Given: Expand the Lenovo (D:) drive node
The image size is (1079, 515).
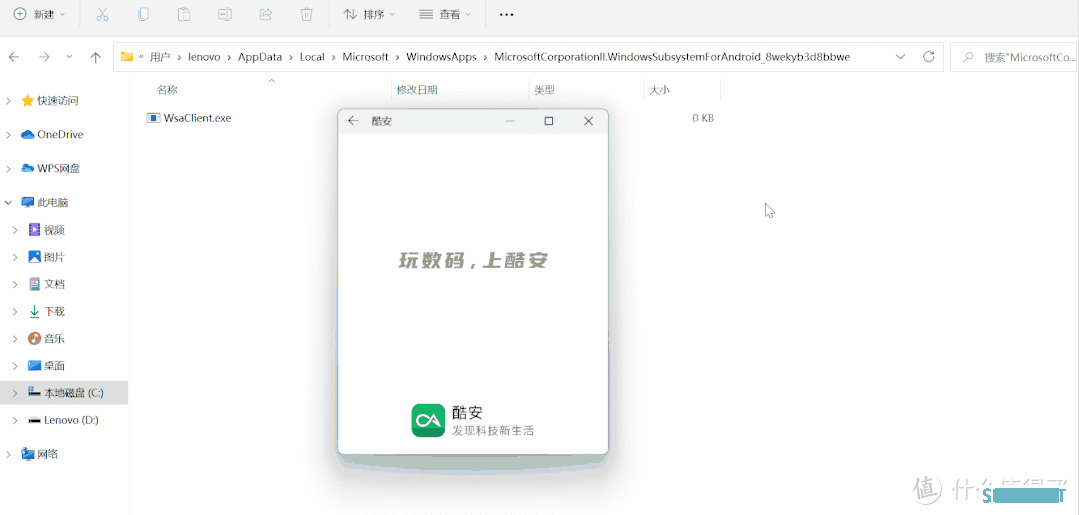Looking at the screenshot, I should (15, 420).
